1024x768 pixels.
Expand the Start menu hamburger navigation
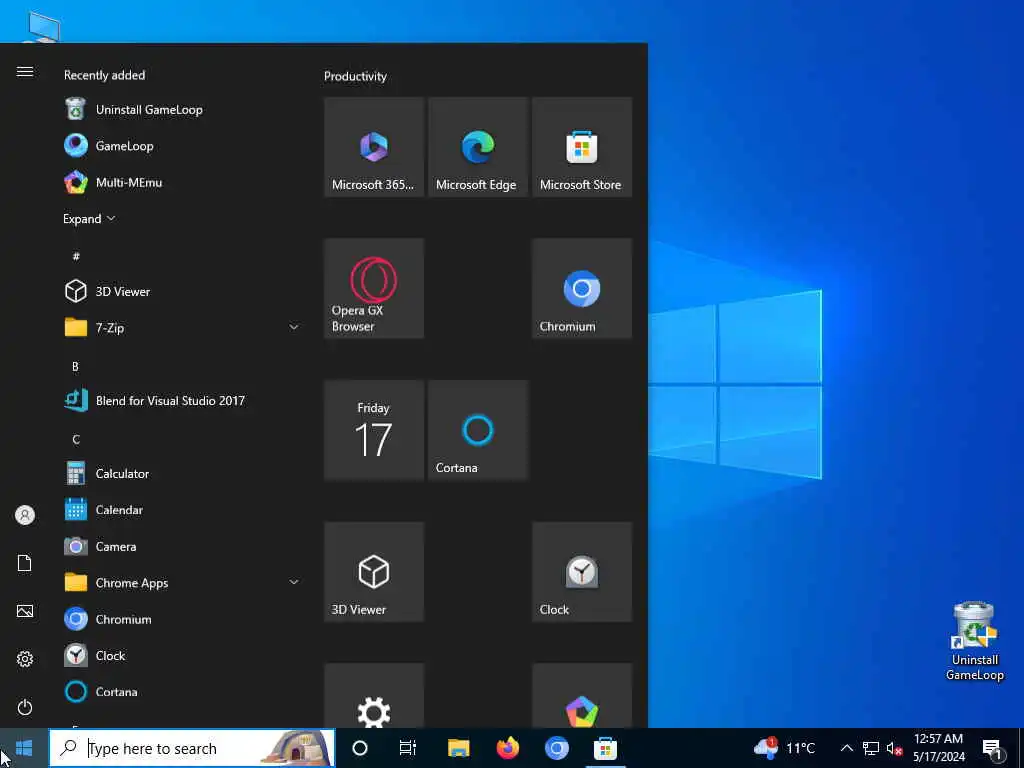[x=25, y=71]
